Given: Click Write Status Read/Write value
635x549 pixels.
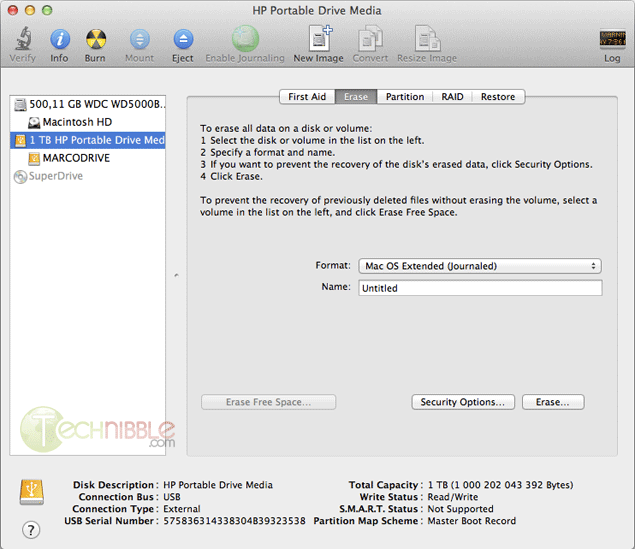Looking at the screenshot, I should pyautogui.click(x=453, y=497).
